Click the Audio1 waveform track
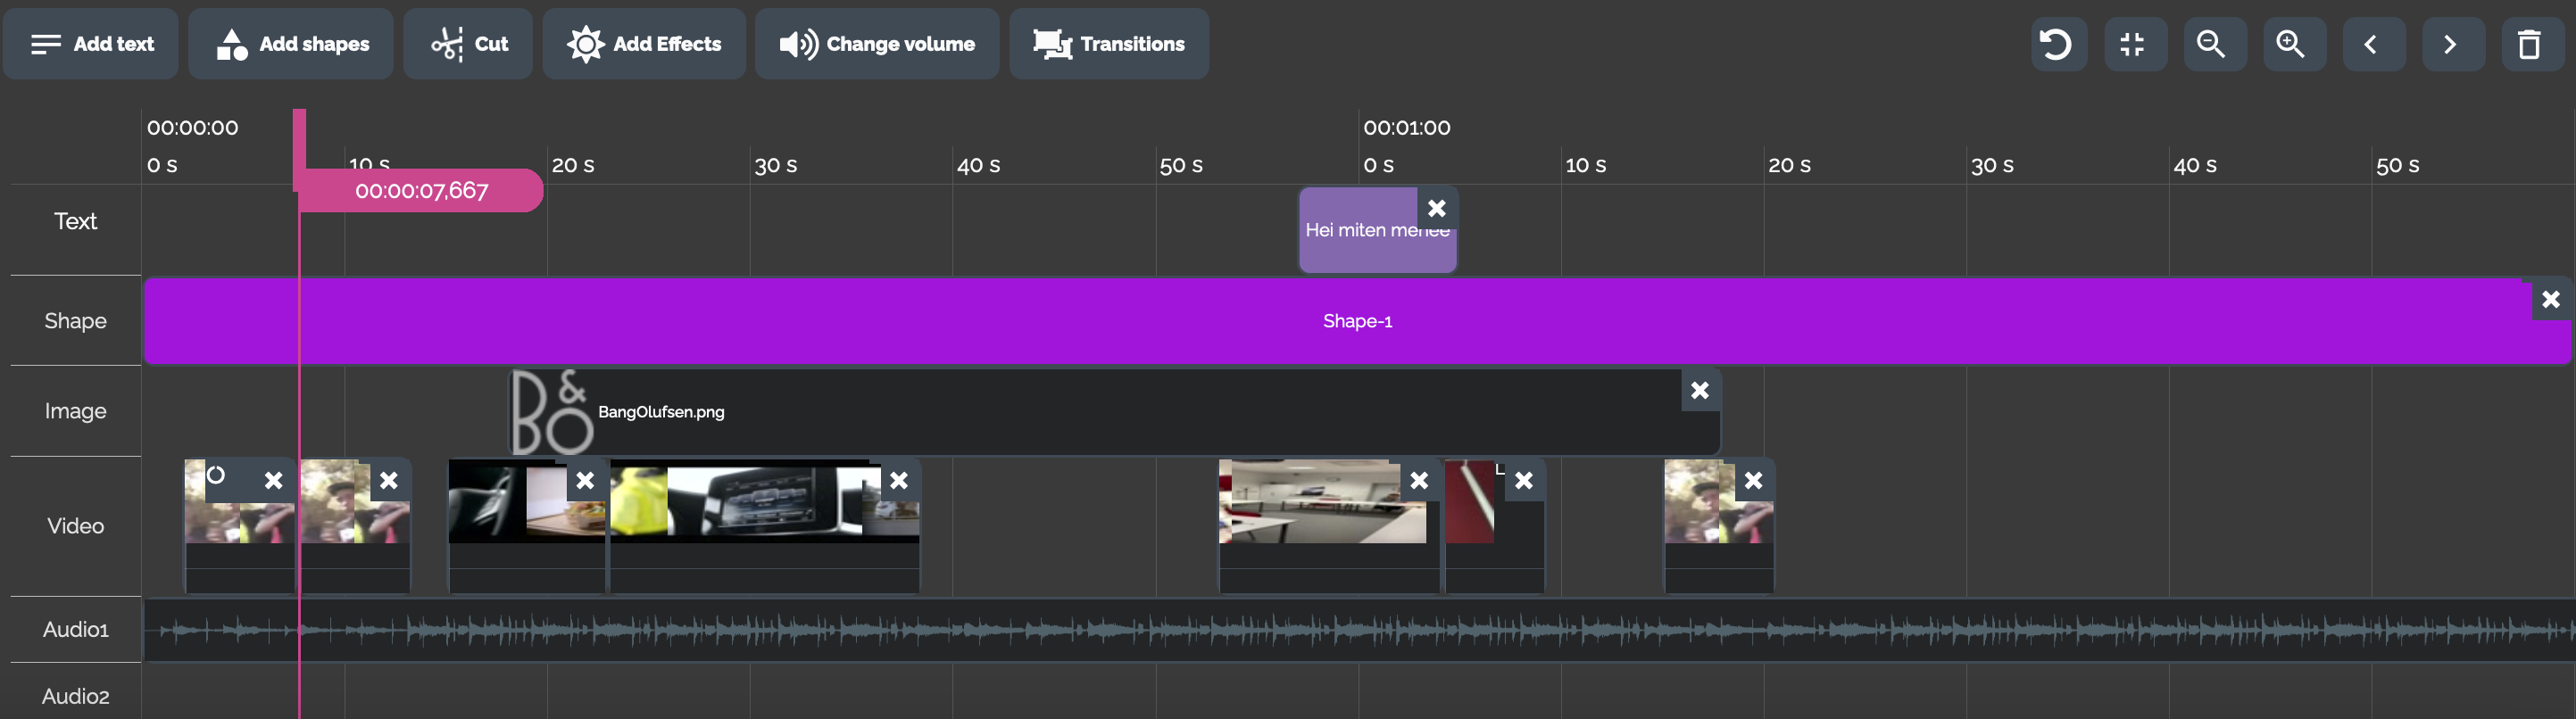 1300,630
